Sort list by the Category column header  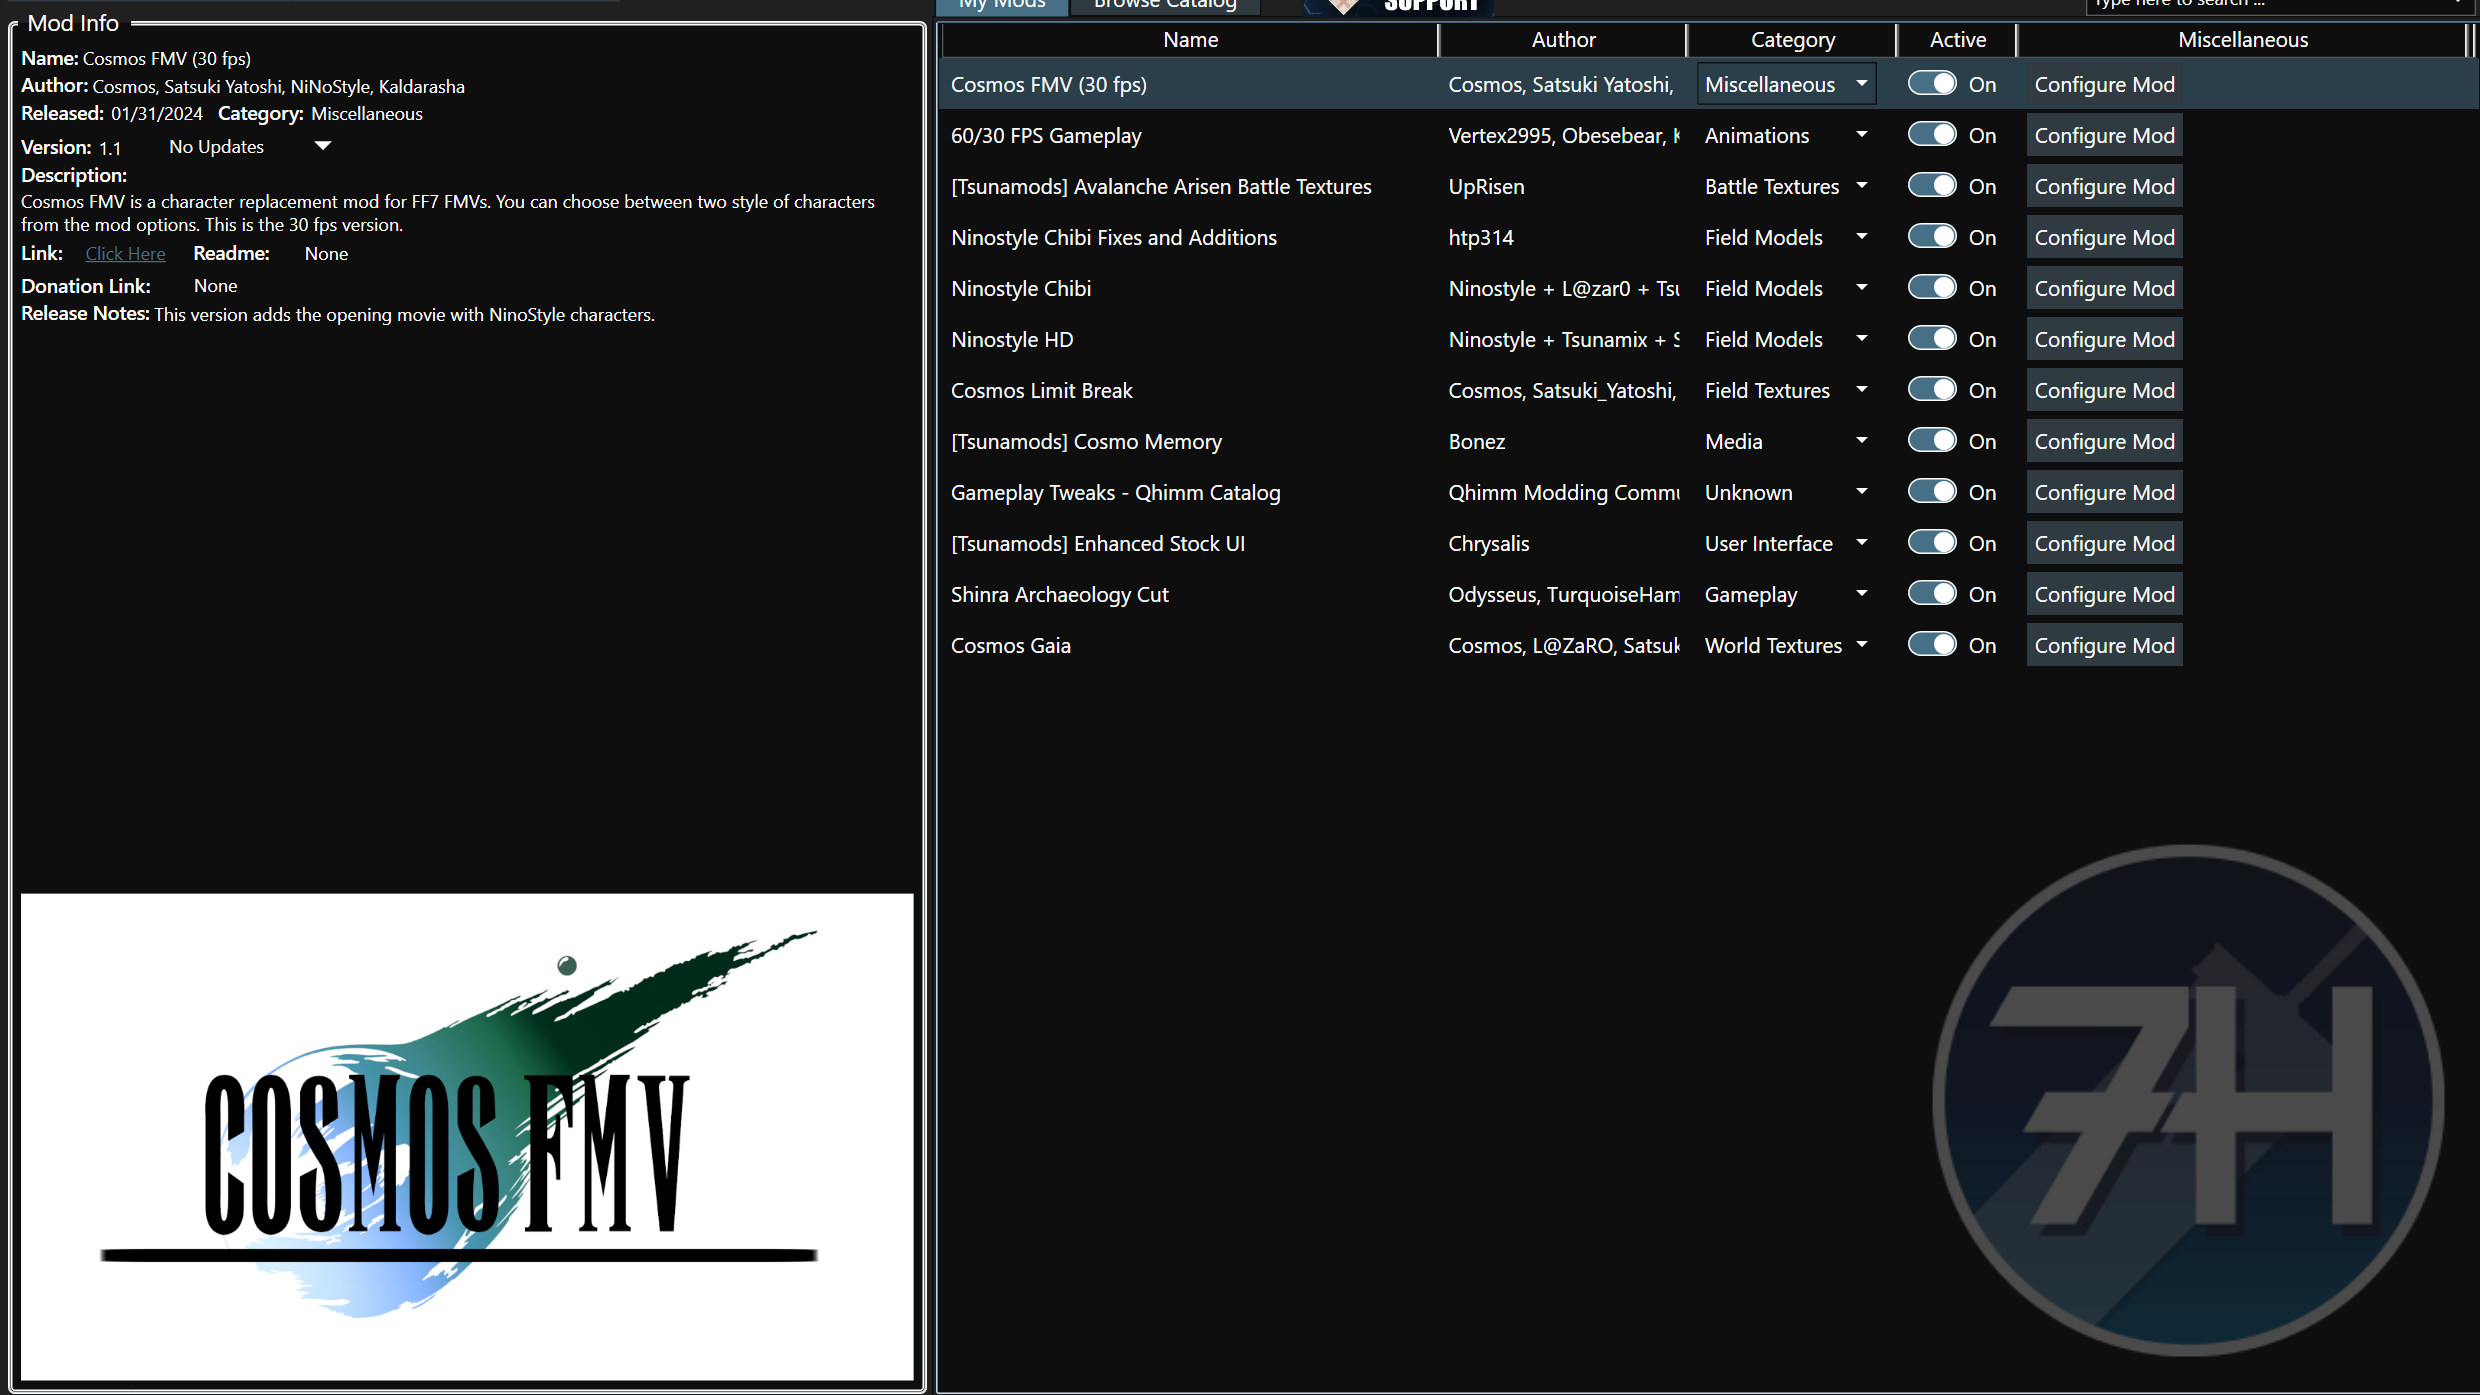pos(1792,40)
